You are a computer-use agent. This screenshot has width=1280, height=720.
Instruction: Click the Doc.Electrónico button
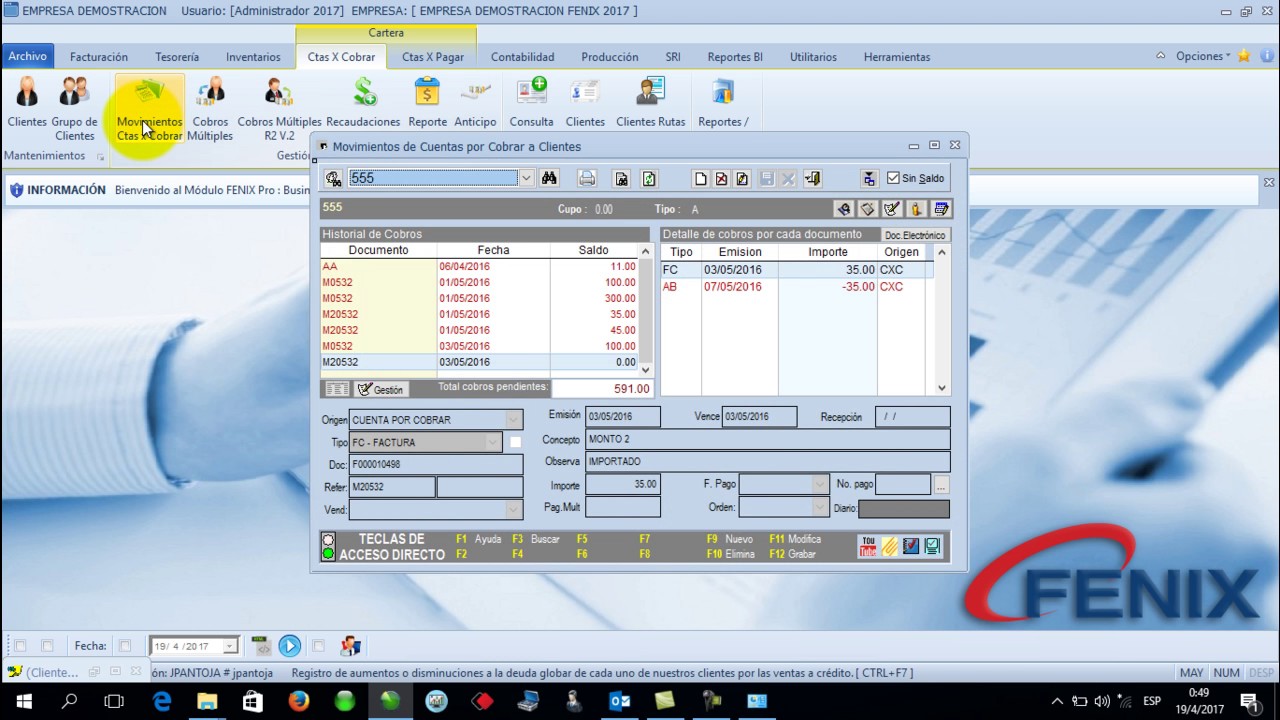click(x=914, y=235)
